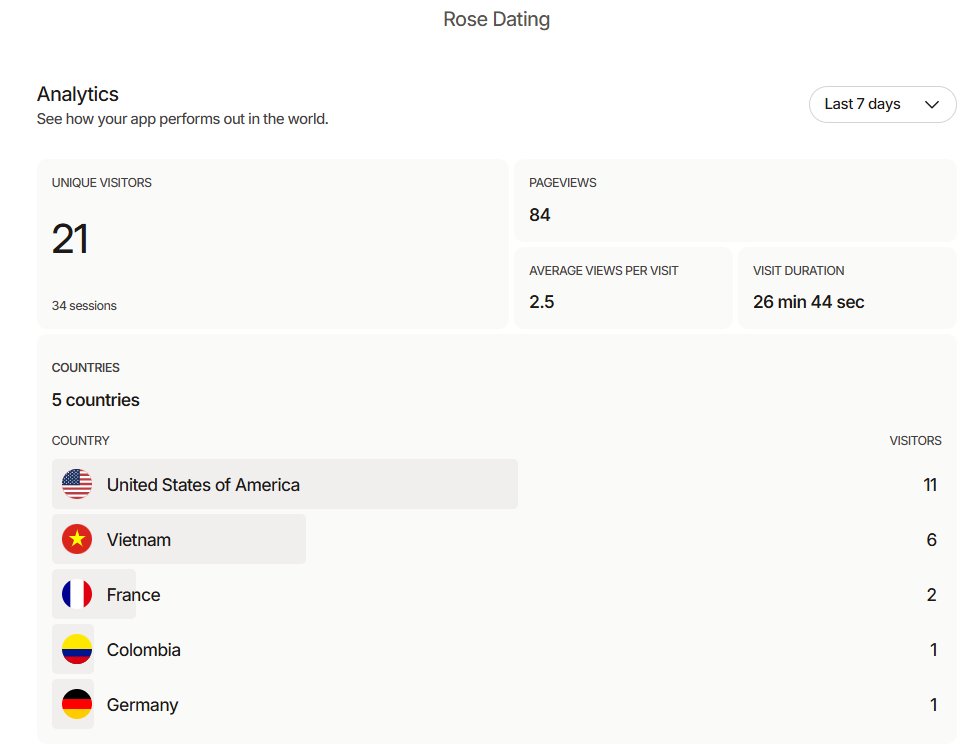Click the Visitors column header

pyautogui.click(x=915, y=441)
